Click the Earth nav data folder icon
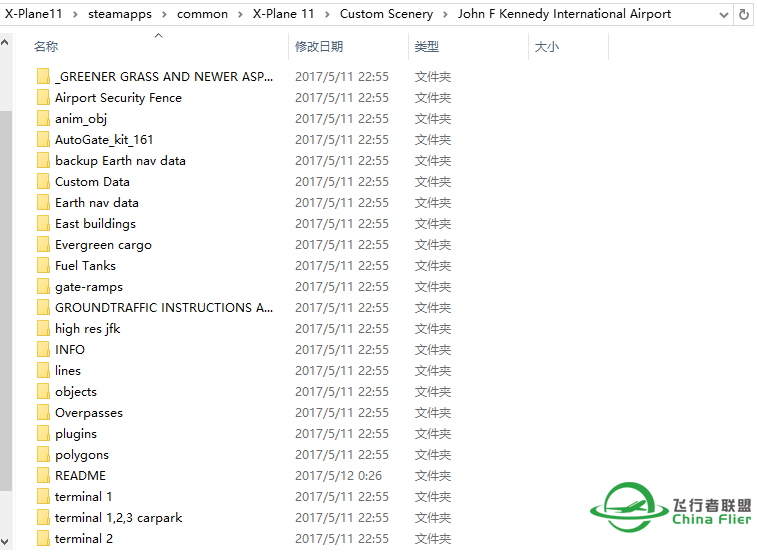 pyautogui.click(x=43, y=202)
